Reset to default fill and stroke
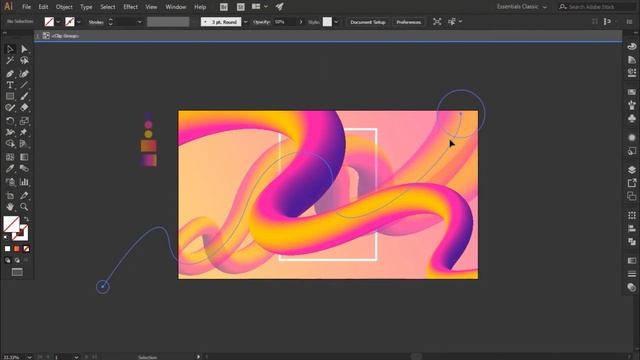This screenshot has width=640, height=360. 5,237
